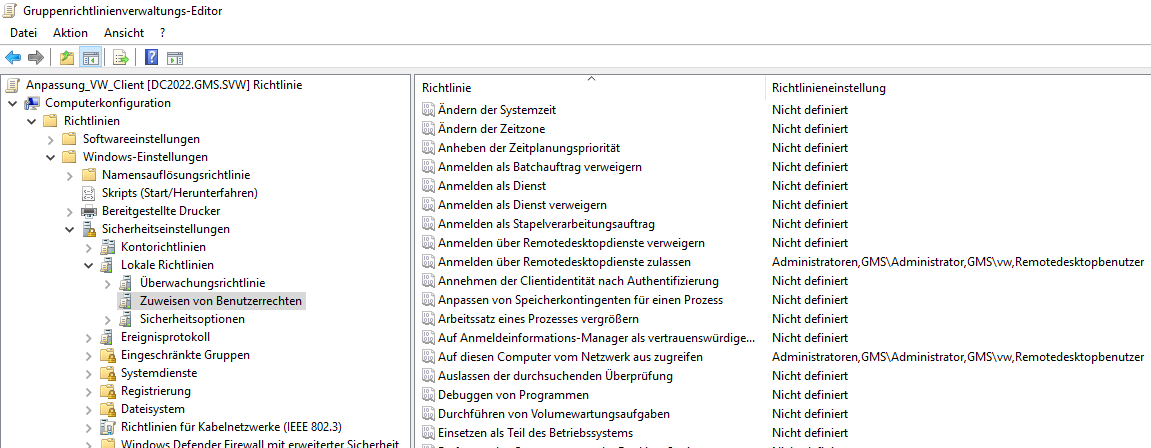
Task: Open Help via blue question mark icon
Action: (152, 58)
